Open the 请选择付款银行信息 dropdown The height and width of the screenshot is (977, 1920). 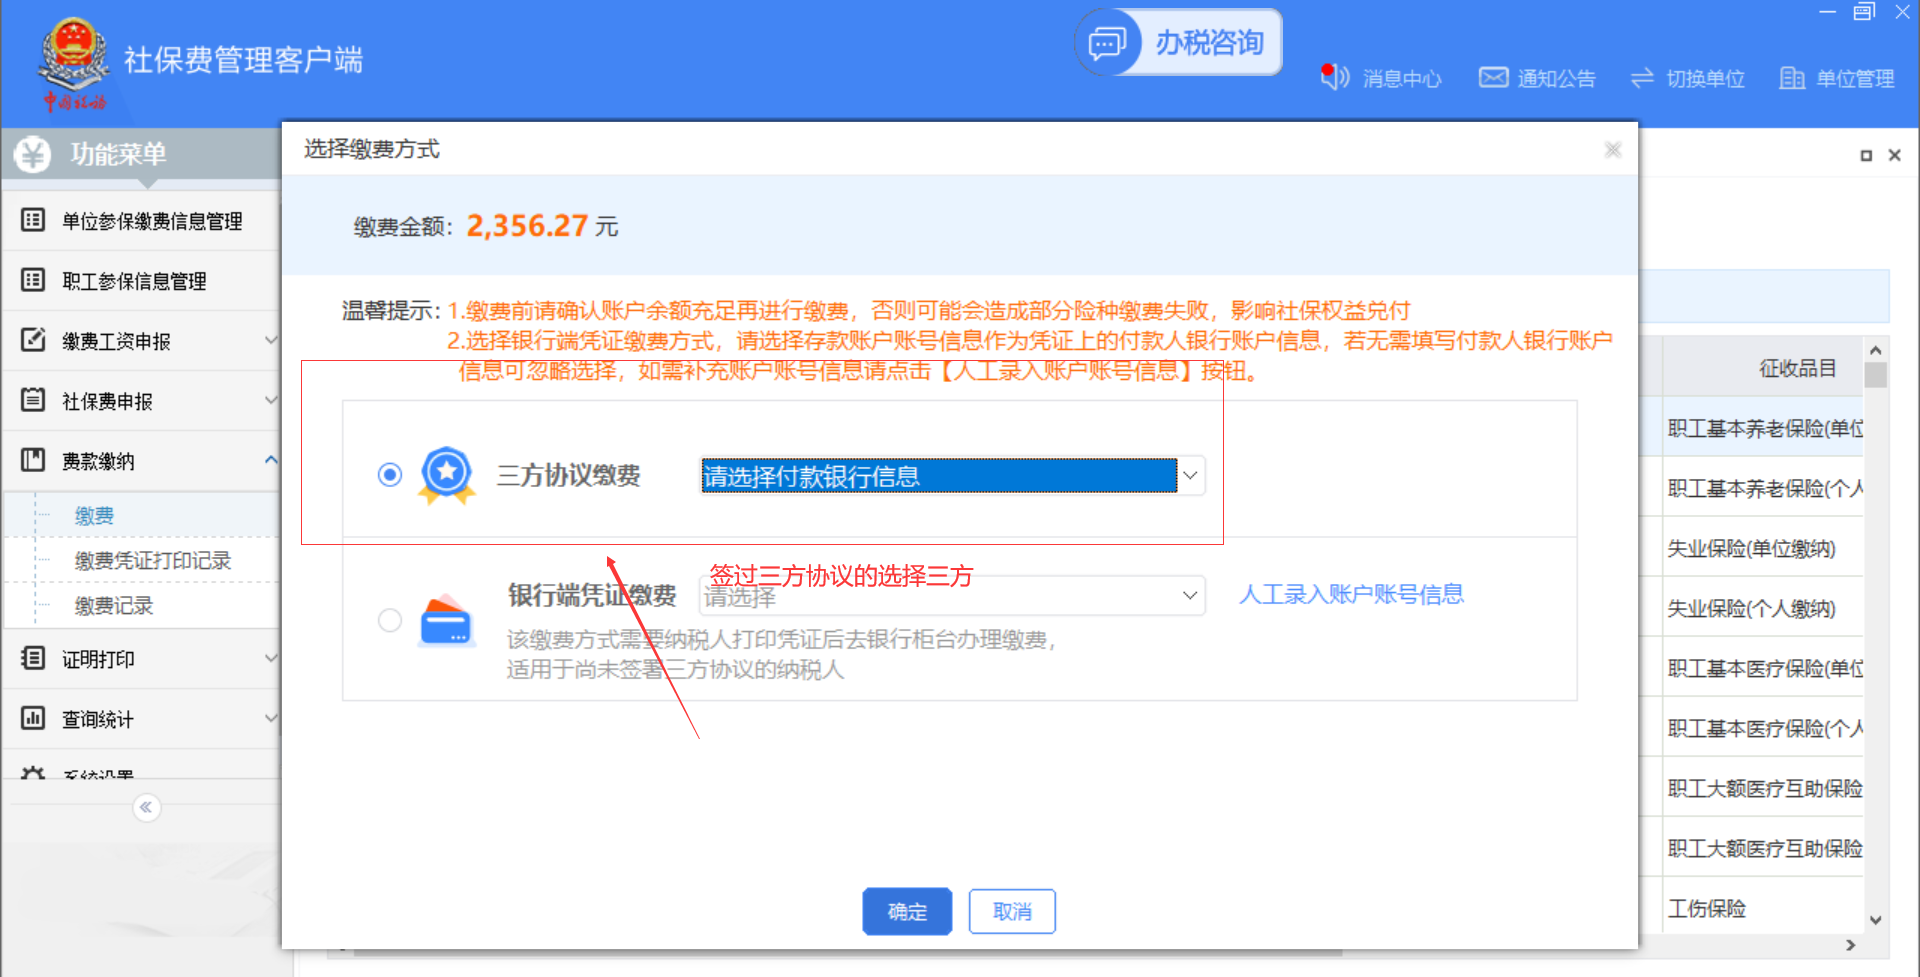point(1190,476)
